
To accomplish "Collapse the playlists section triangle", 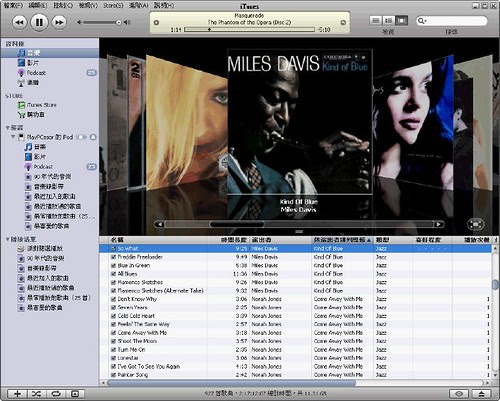I will pos(7,239).
